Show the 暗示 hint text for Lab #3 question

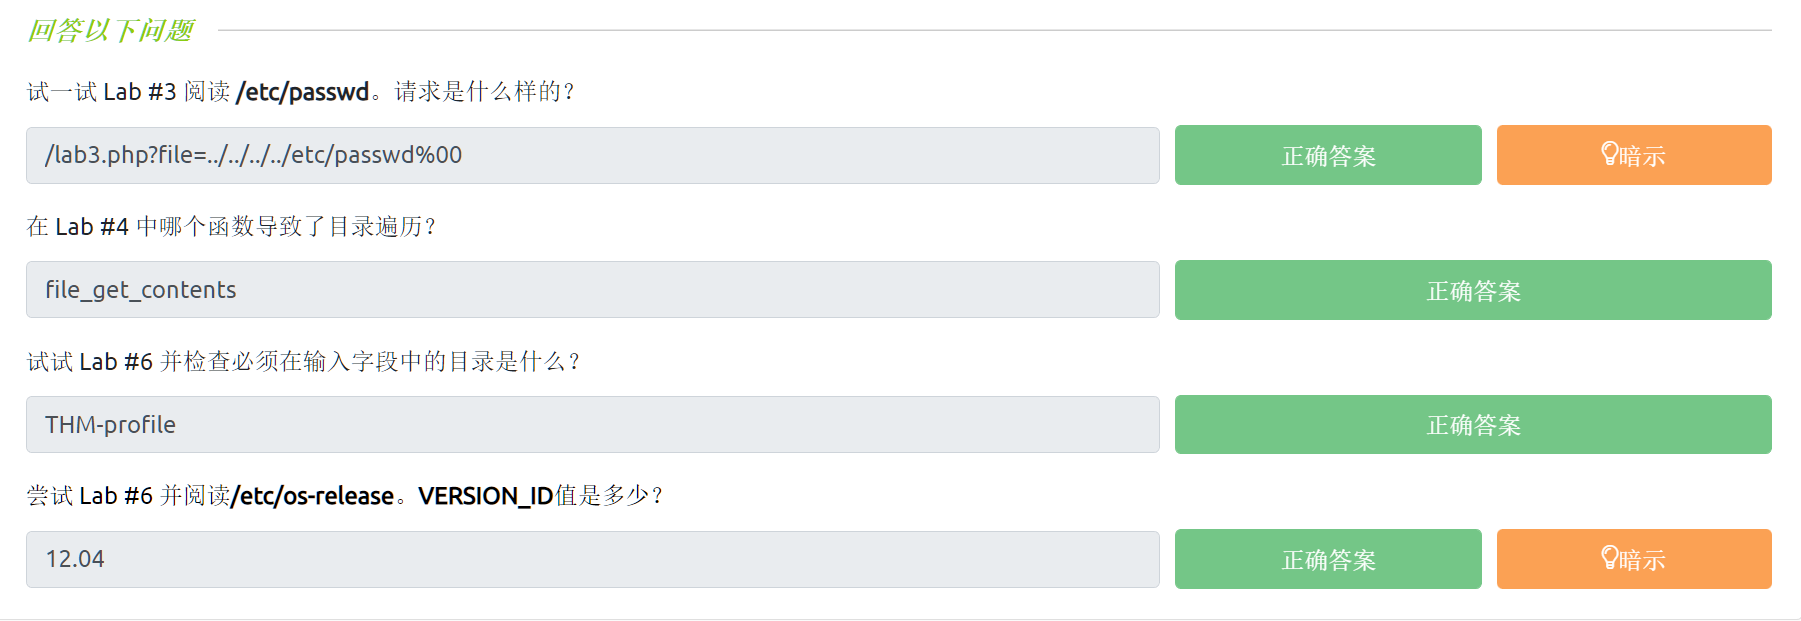coord(1643,156)
